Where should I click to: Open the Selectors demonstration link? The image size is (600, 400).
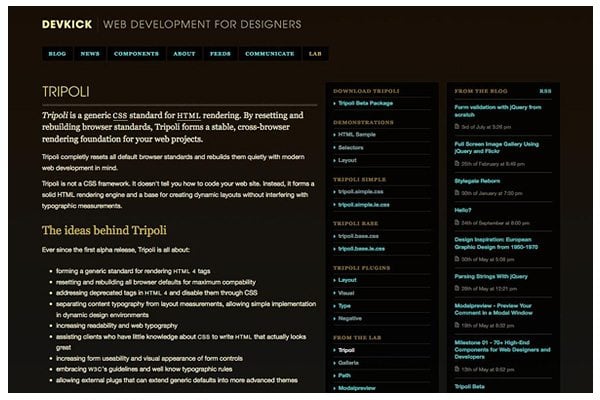352,147
